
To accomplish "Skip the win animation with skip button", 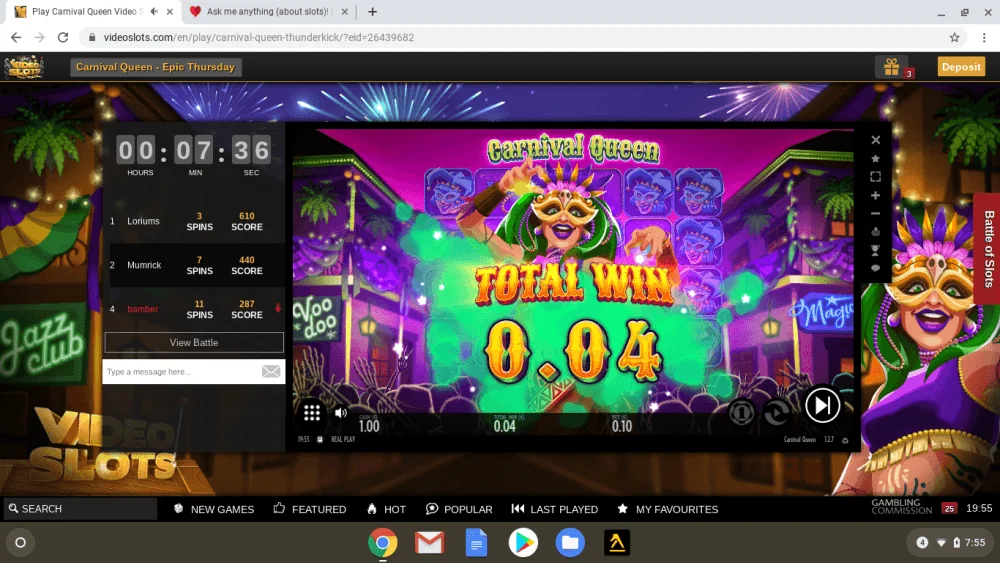I will pos(822,405).
